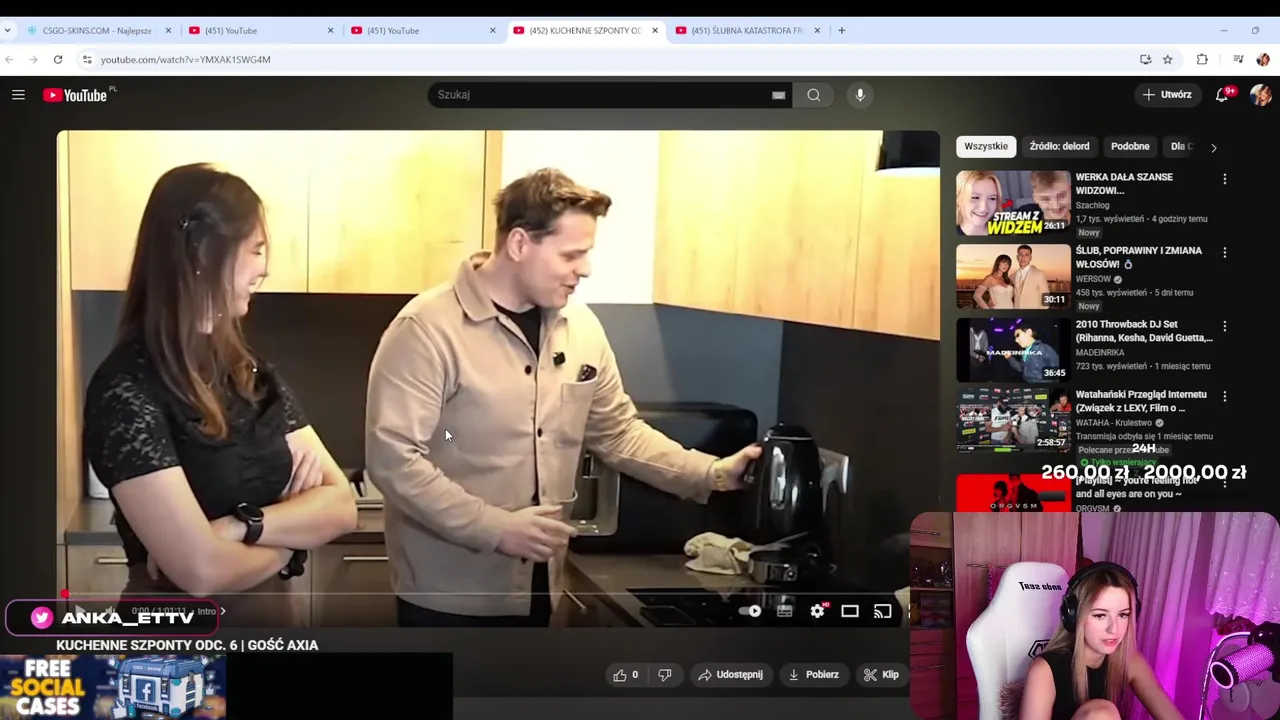1280x720 pixels.
Task: Start voice search with microphone icon
Action: pyautogui.click(x=860, y=95)
